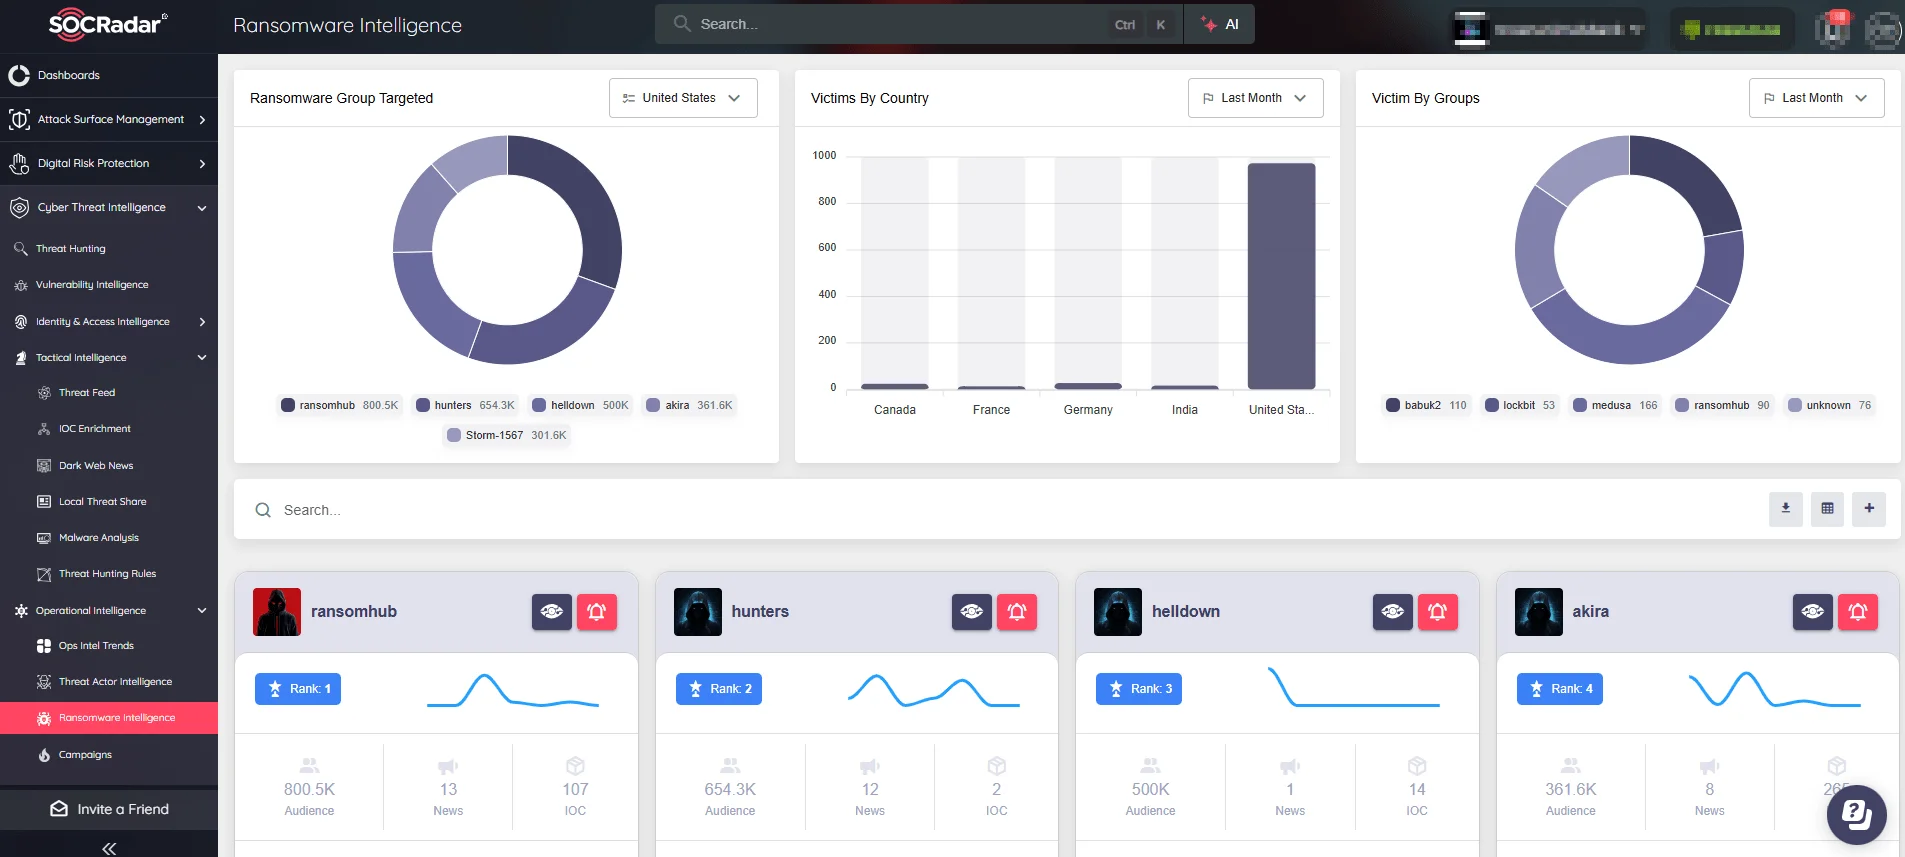This screenshot has width=1905, height=857.
Task: Click the United States bar in chart
Action: [x=1281, y=276]
